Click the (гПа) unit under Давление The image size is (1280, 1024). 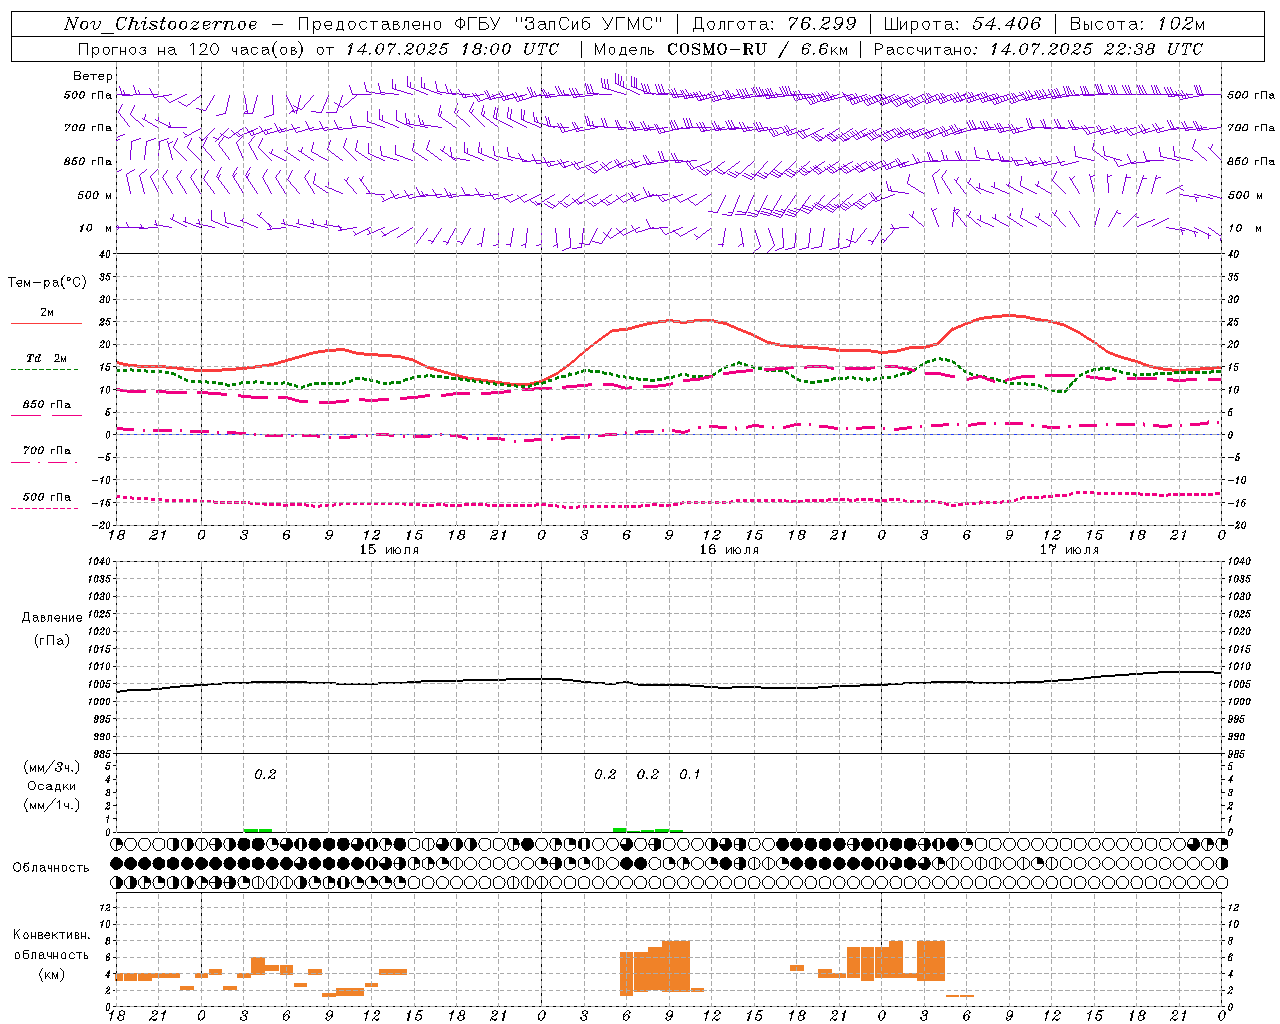pos(52,640)
